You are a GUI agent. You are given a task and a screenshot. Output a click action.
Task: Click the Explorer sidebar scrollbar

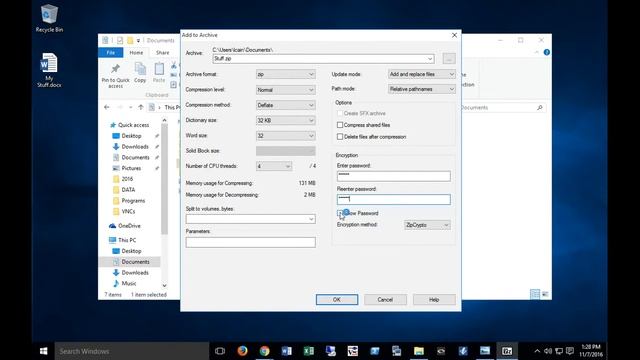164,180
